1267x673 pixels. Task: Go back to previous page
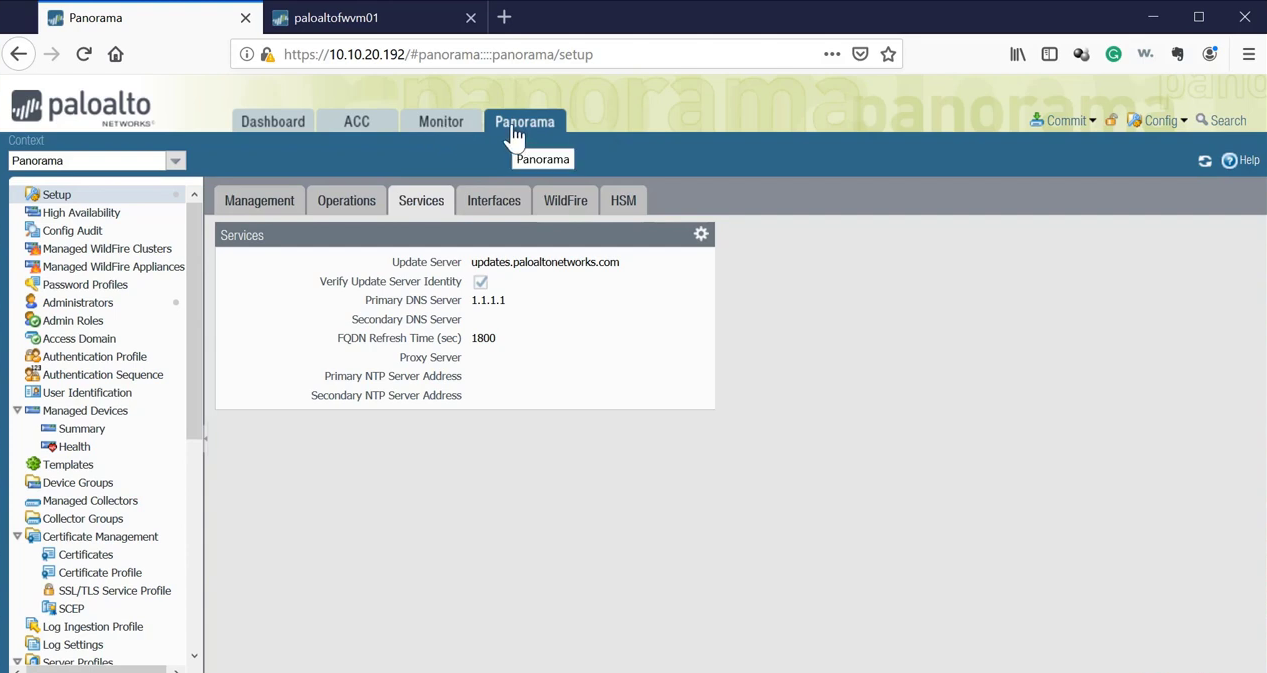19,54
